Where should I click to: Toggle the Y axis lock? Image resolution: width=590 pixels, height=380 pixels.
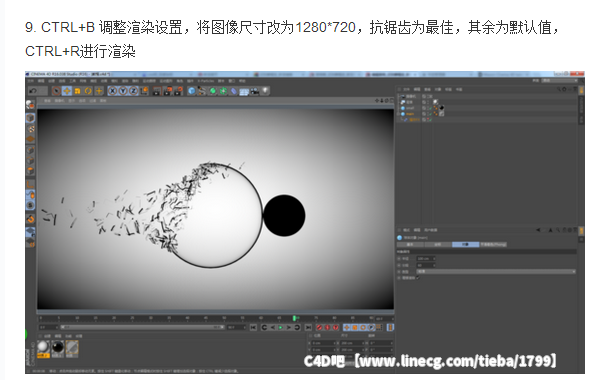tap(123, 91)
